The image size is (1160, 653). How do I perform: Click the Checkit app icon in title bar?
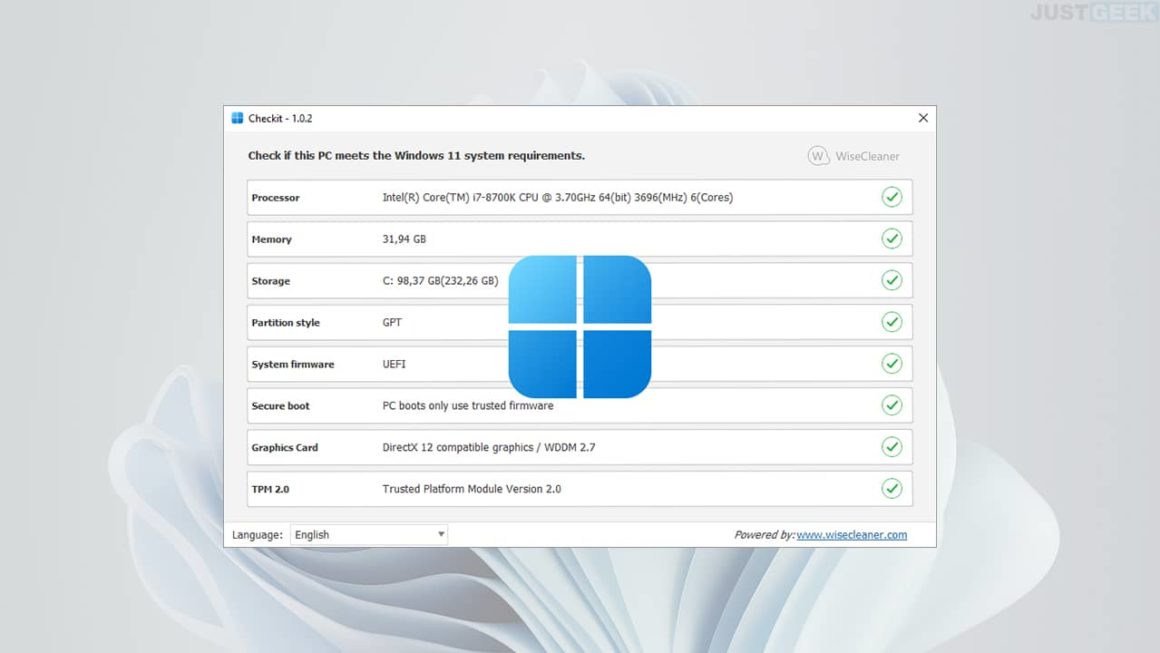(237, 118)
